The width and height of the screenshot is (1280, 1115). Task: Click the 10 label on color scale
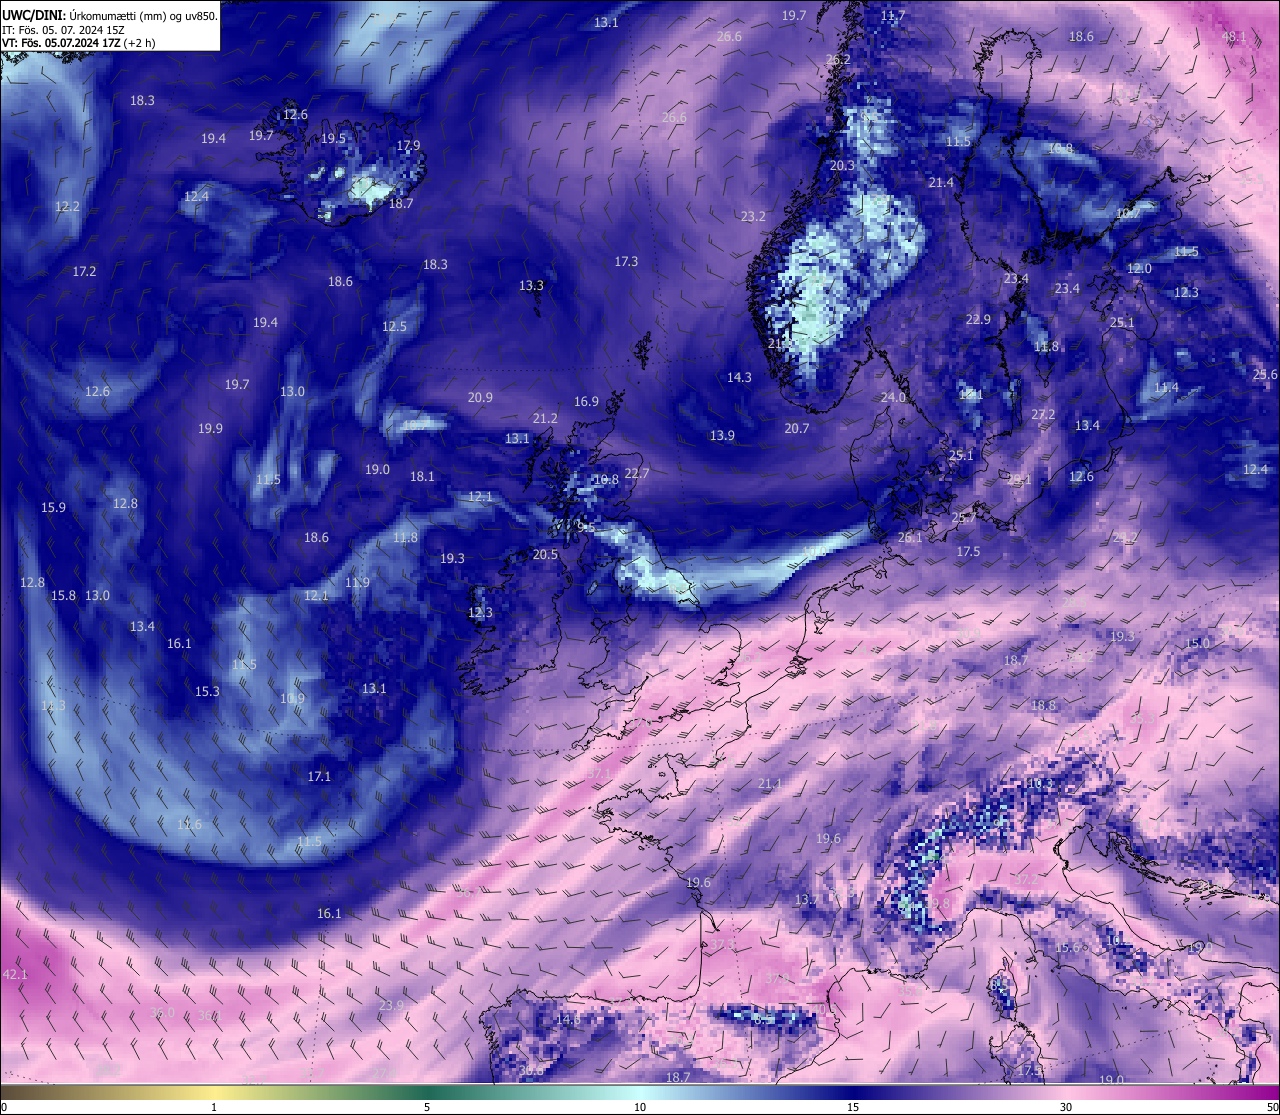point(640,1107)
